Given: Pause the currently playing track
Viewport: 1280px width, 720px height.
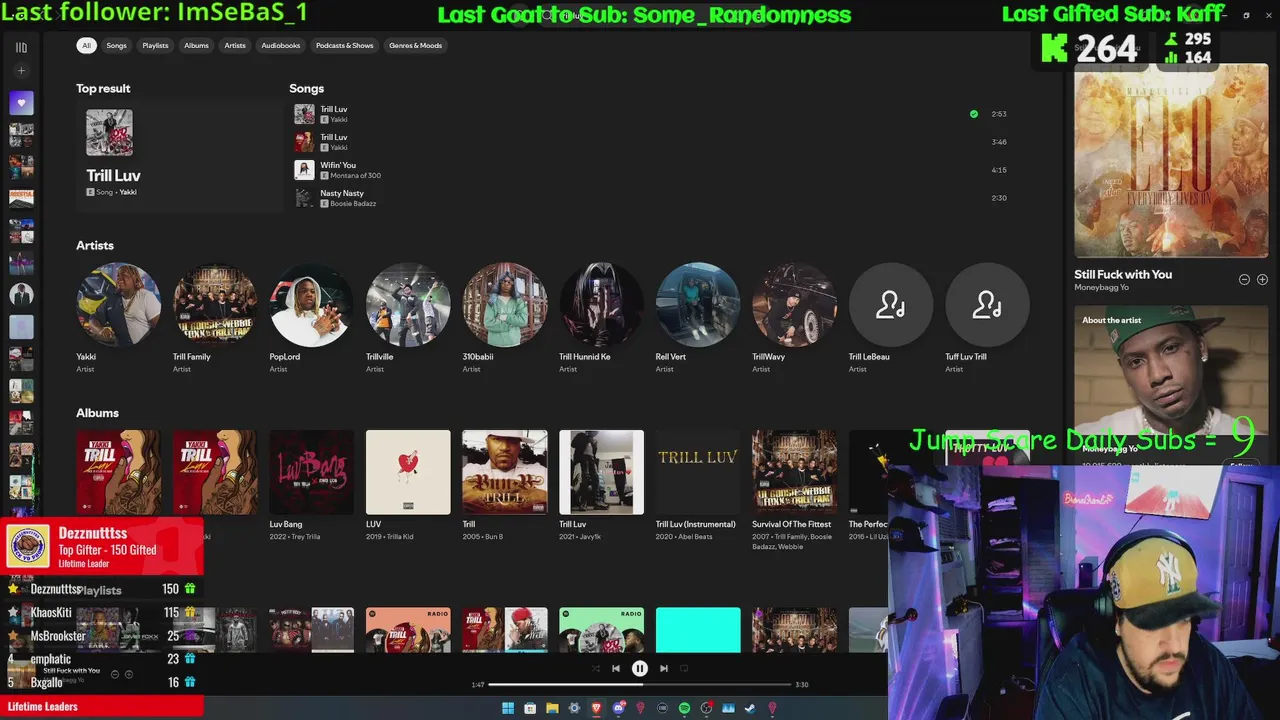Looking at the screenshot, I should (x=640, y=669).
